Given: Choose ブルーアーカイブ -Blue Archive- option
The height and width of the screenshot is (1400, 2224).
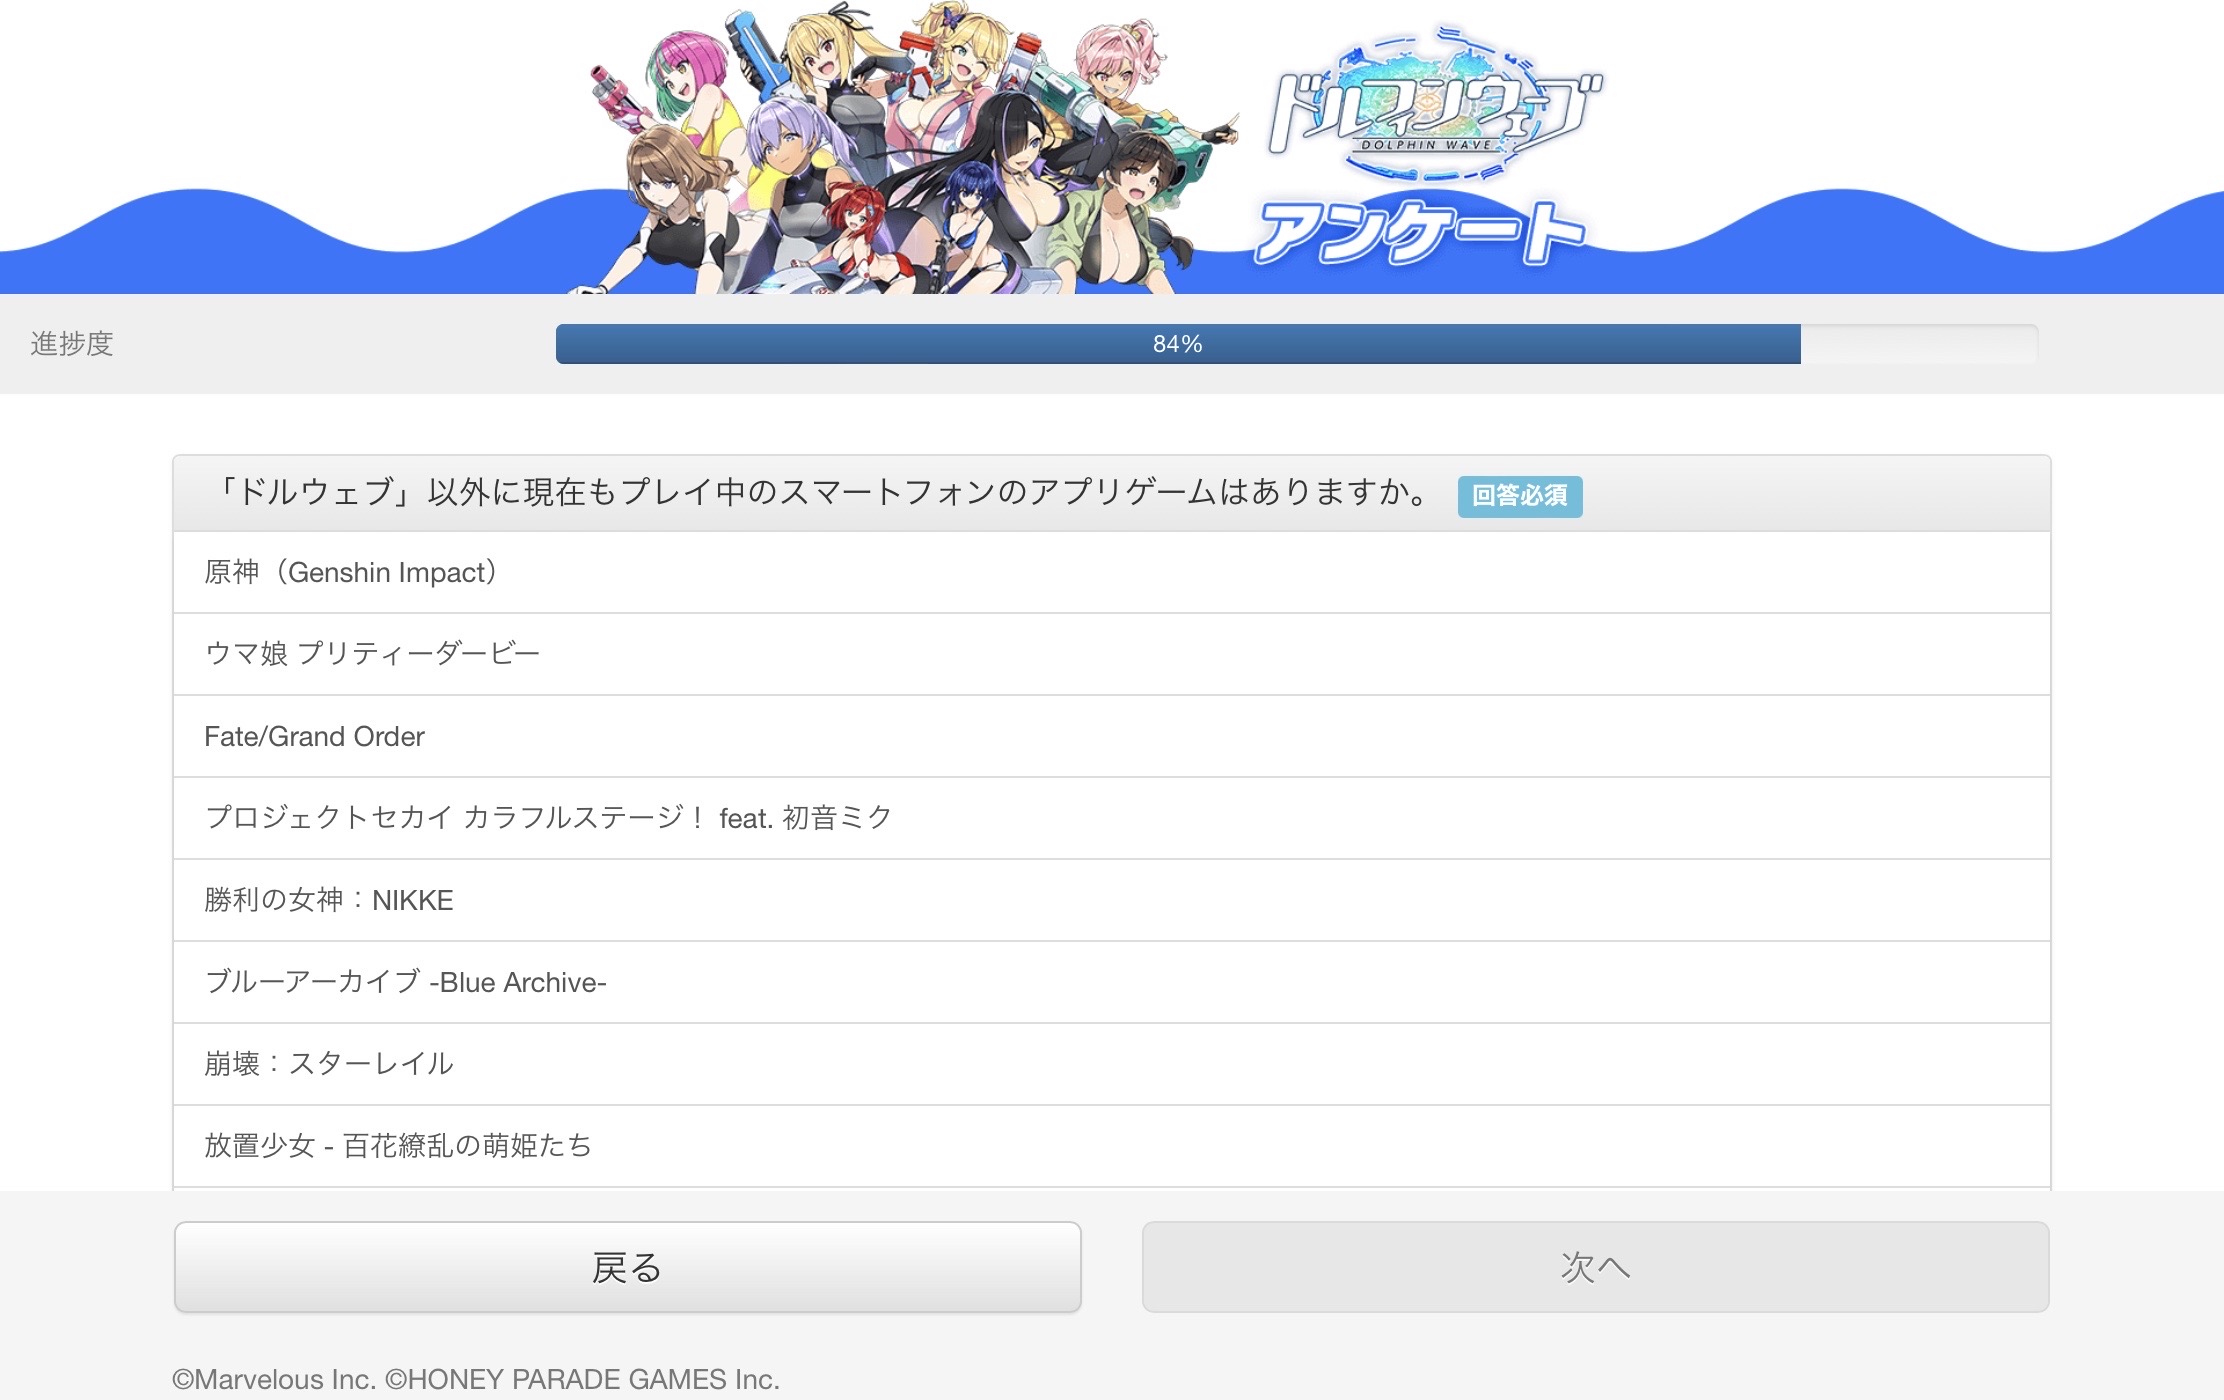Looking at the screenshot, I should (x=1111, y=982).
